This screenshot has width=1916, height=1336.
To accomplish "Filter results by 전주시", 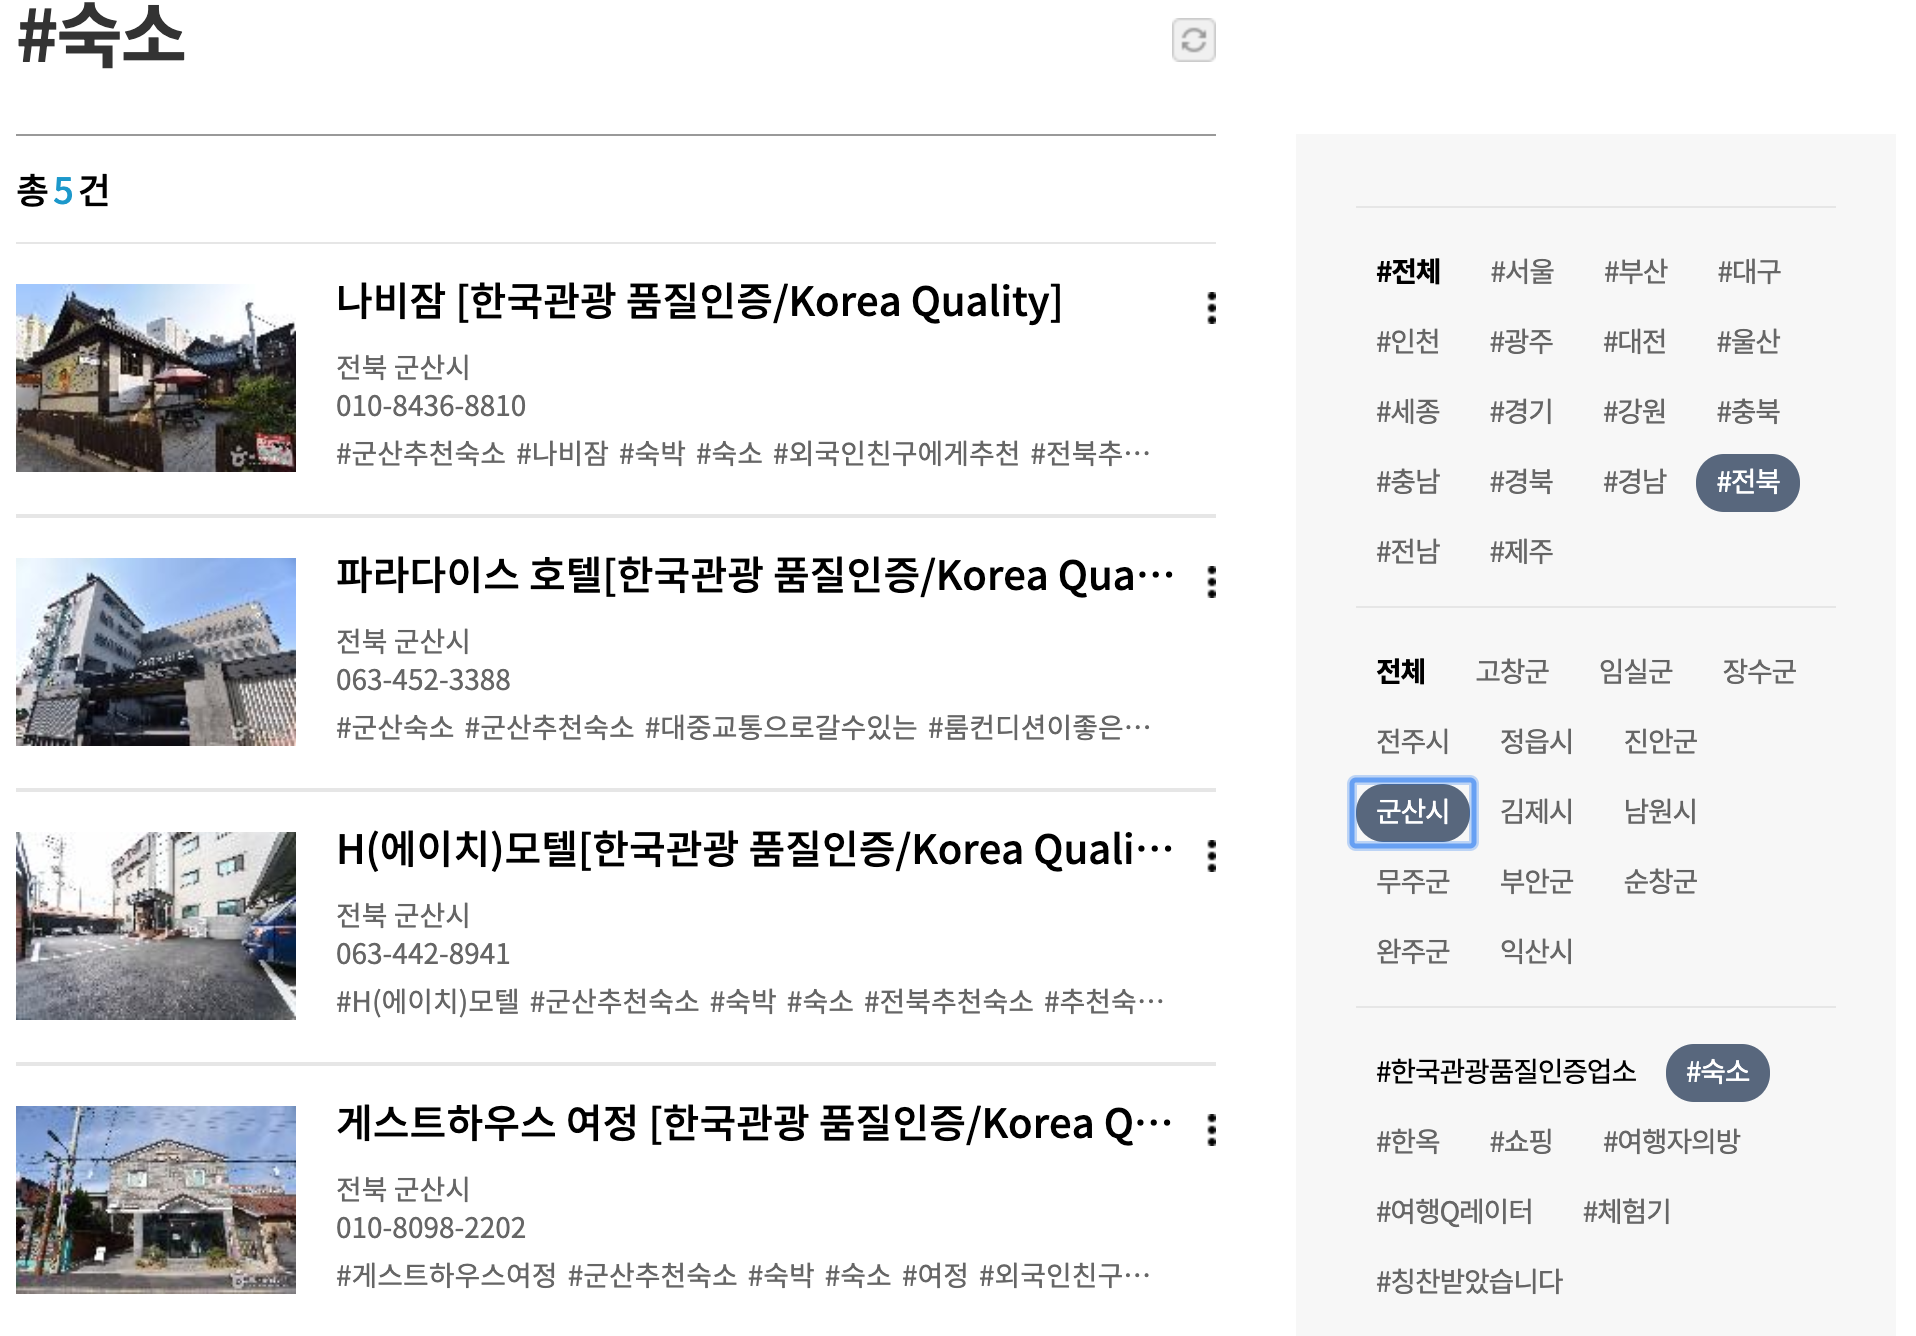I will click(1411, 742).
